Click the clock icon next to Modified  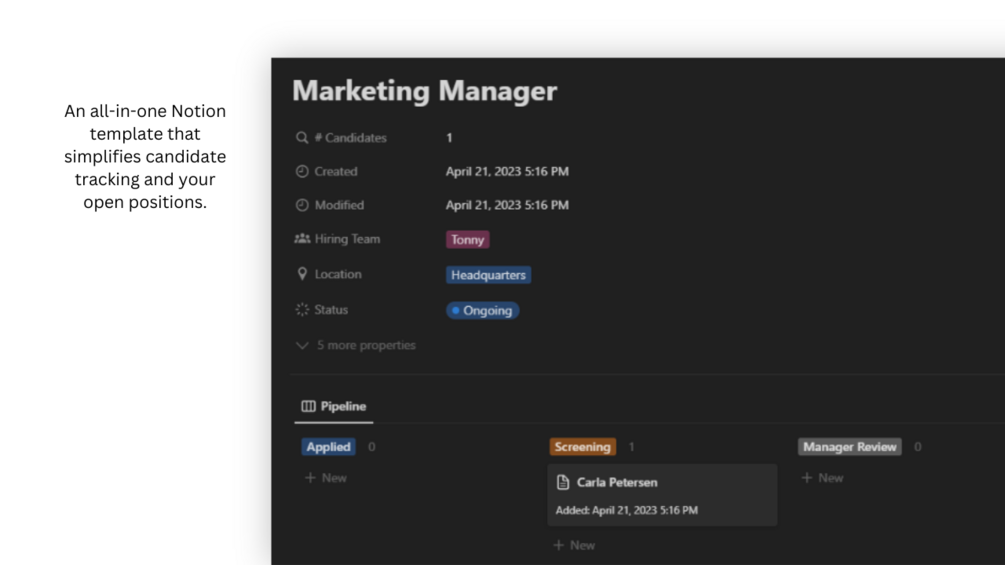coord(302,205)
